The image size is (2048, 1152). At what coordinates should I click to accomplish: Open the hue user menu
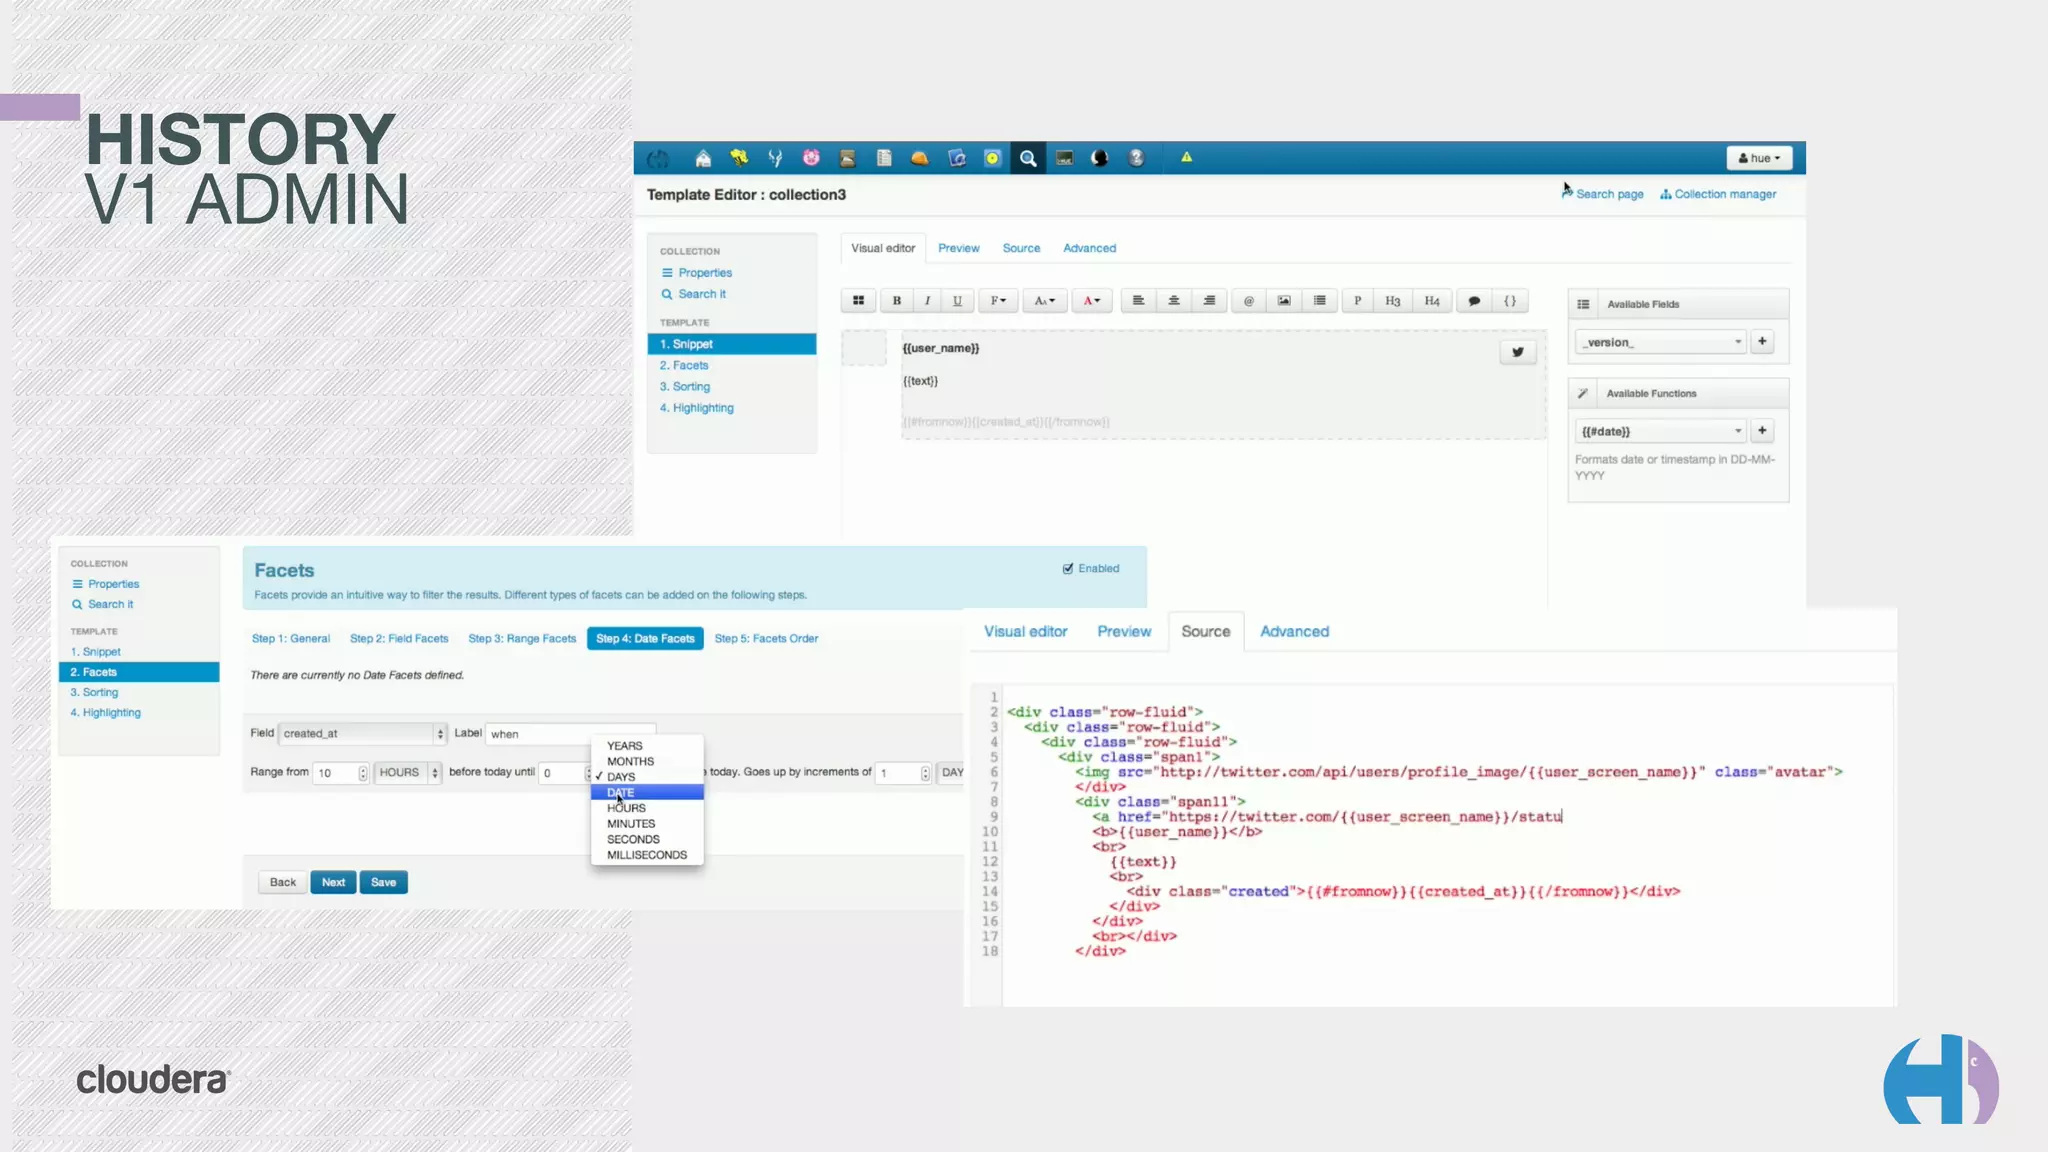pos(1759,158)
